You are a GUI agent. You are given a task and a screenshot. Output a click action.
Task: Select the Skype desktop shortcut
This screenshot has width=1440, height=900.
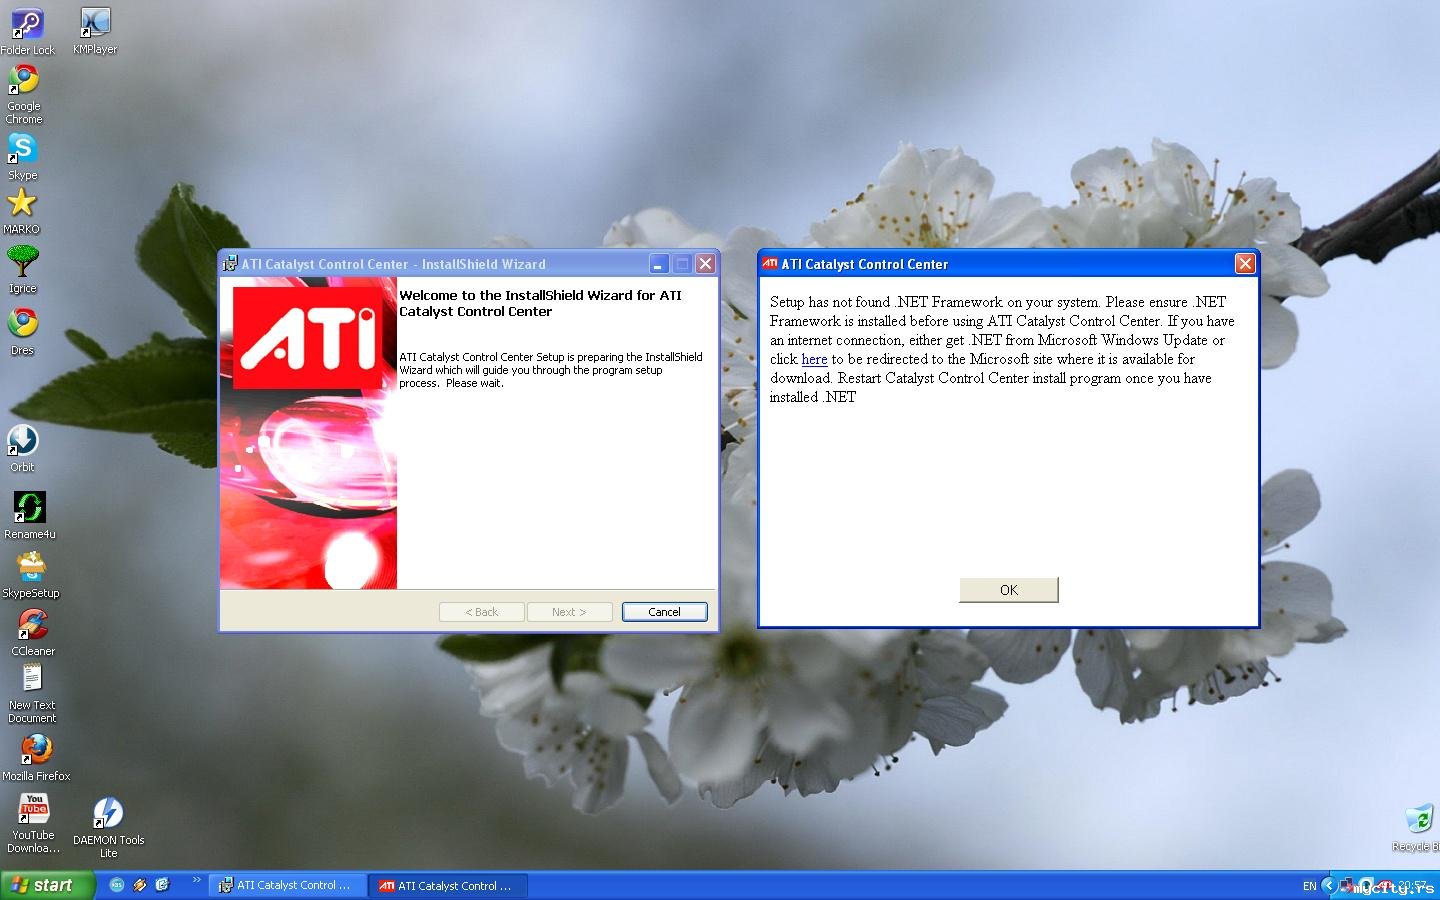click(x=22, y=156)
